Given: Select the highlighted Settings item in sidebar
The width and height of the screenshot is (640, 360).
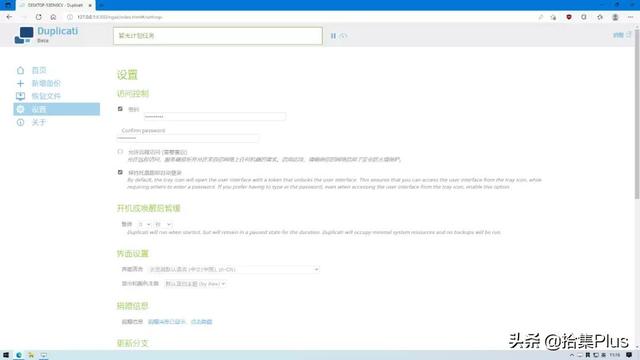Looking at the screenshot, I should coord(56,109).
